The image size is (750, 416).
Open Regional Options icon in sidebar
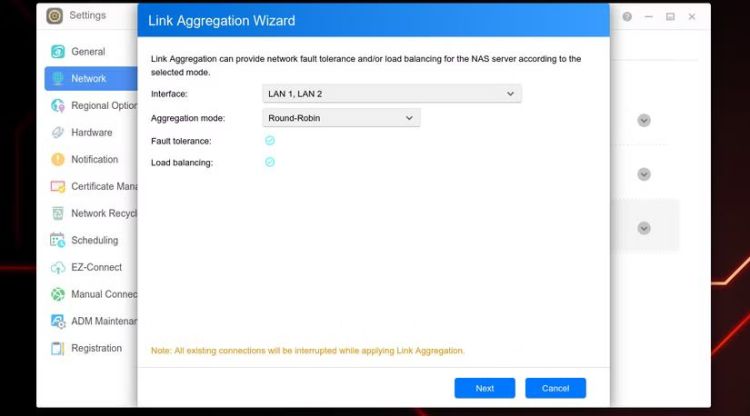click(x=58, y=105)
